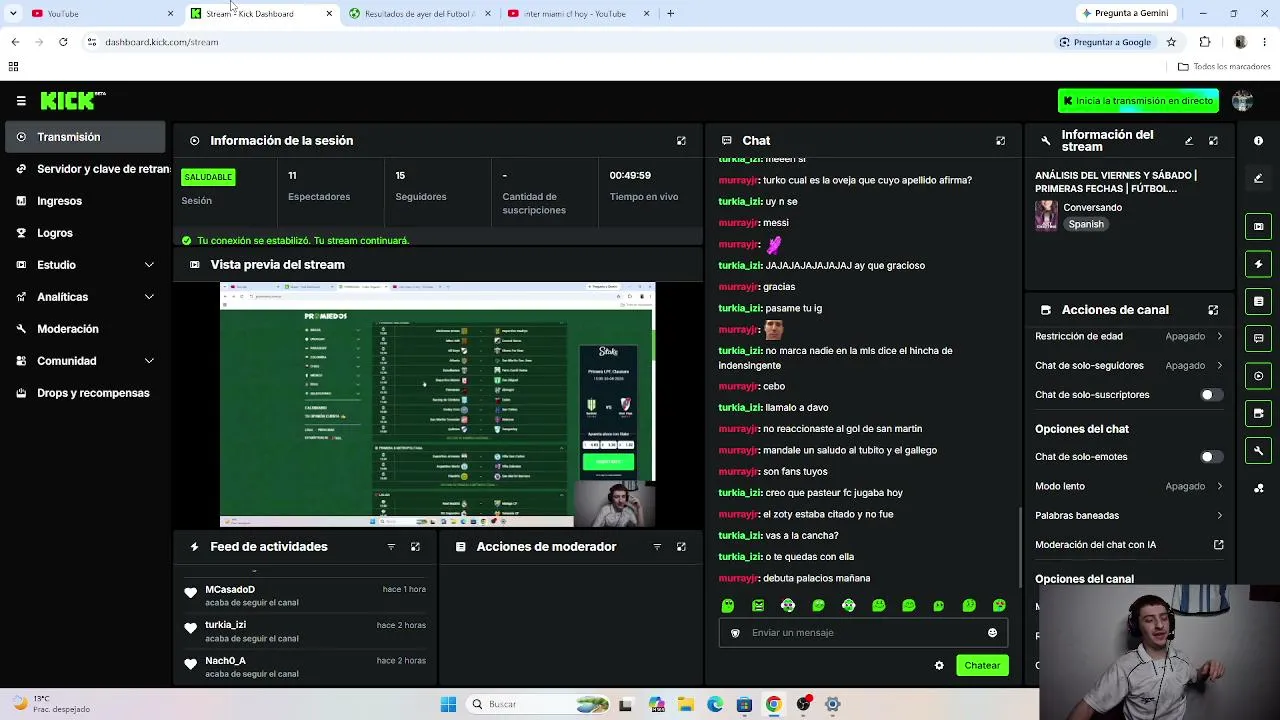
Task: Expand the Acciones de canal panel
Action: pos(1213,310)
